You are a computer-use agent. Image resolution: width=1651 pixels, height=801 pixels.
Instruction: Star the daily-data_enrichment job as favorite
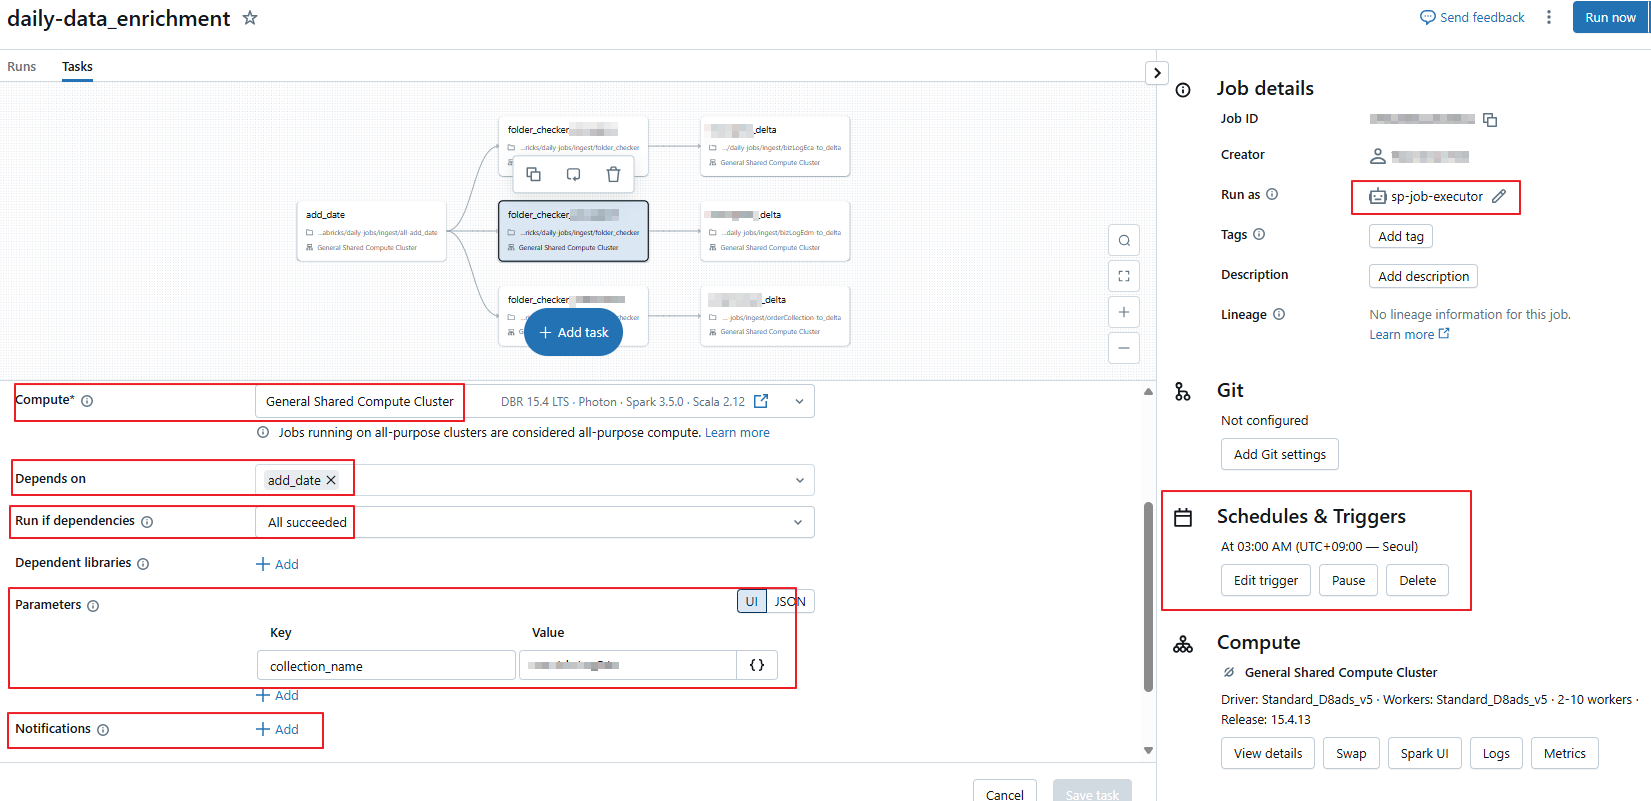pos(250,18)
